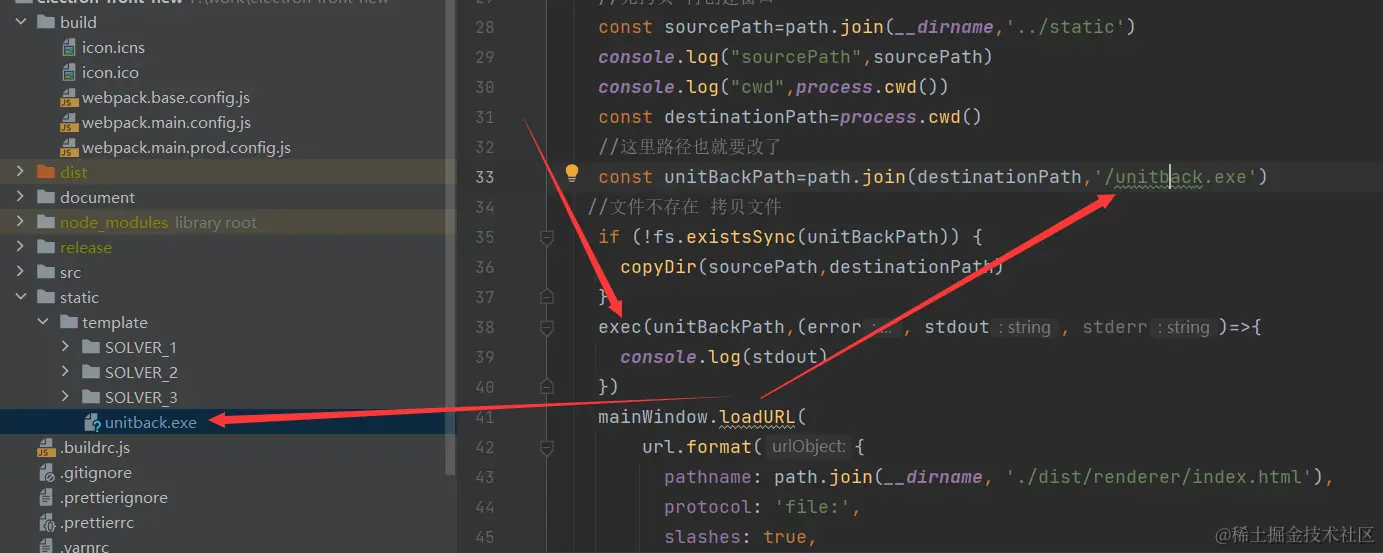Viewport: 1383px width, 553px height.
Task: Click line number 41 in the gutter
Action: [484, 417]
